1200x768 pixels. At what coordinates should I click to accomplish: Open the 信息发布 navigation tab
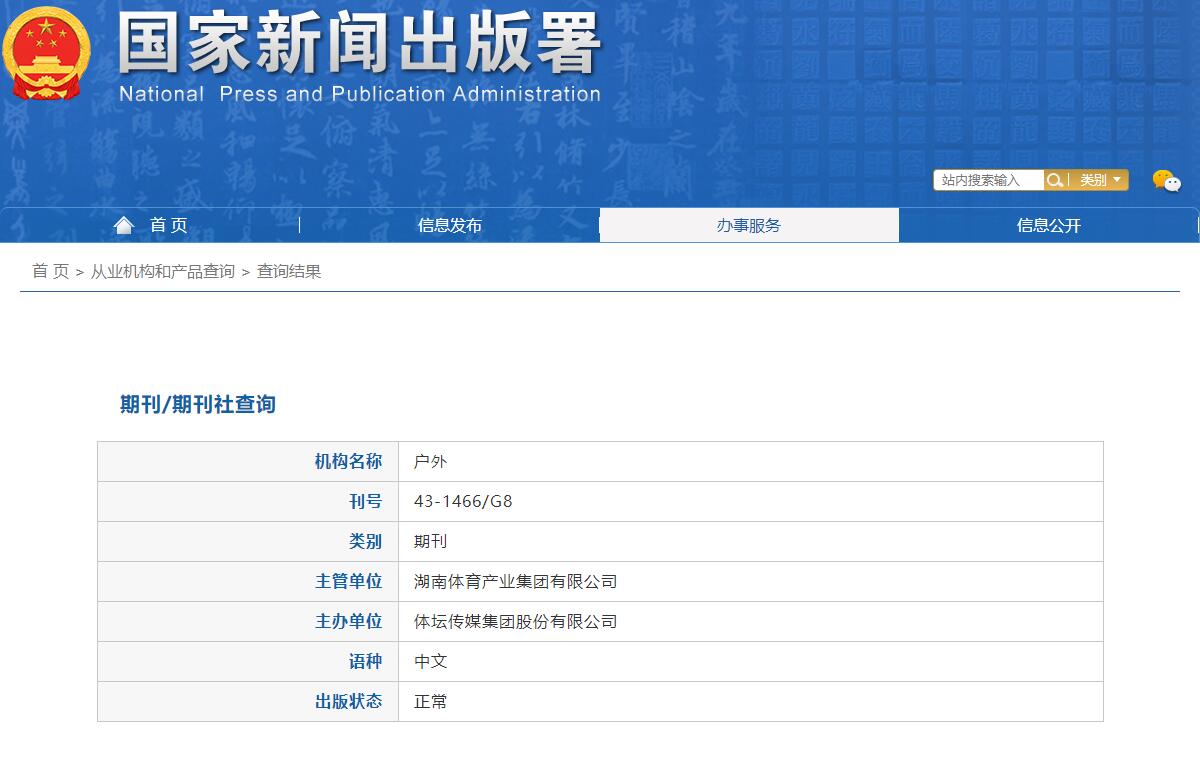[449, 226]
